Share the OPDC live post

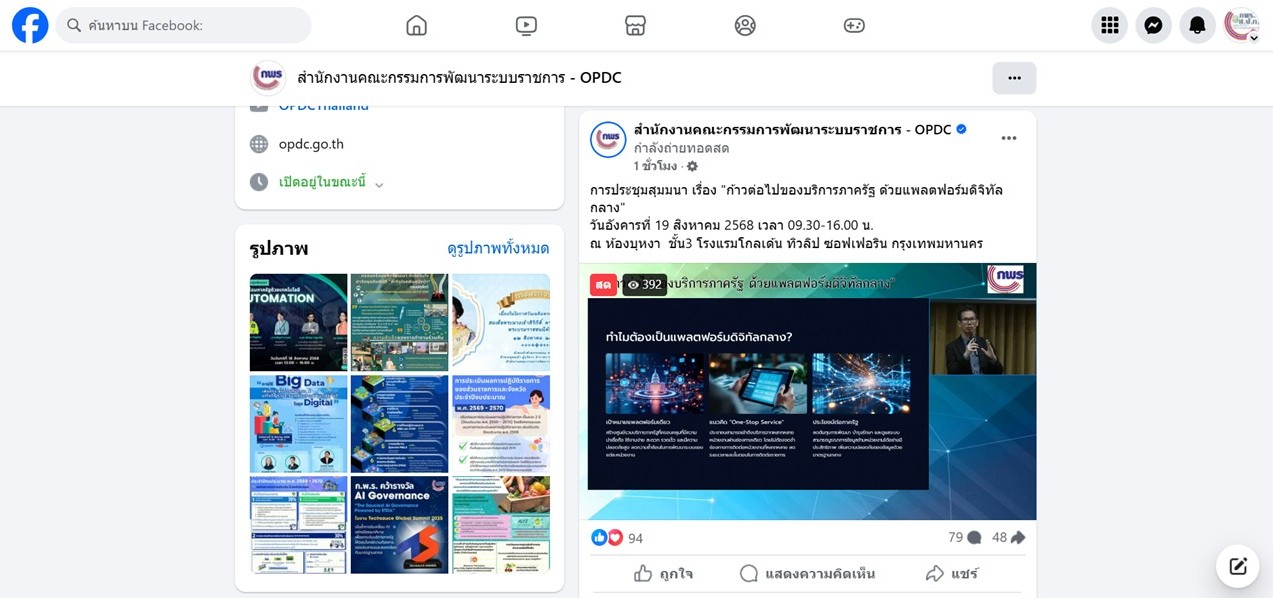pyautogui.click(x=951, y=573)
